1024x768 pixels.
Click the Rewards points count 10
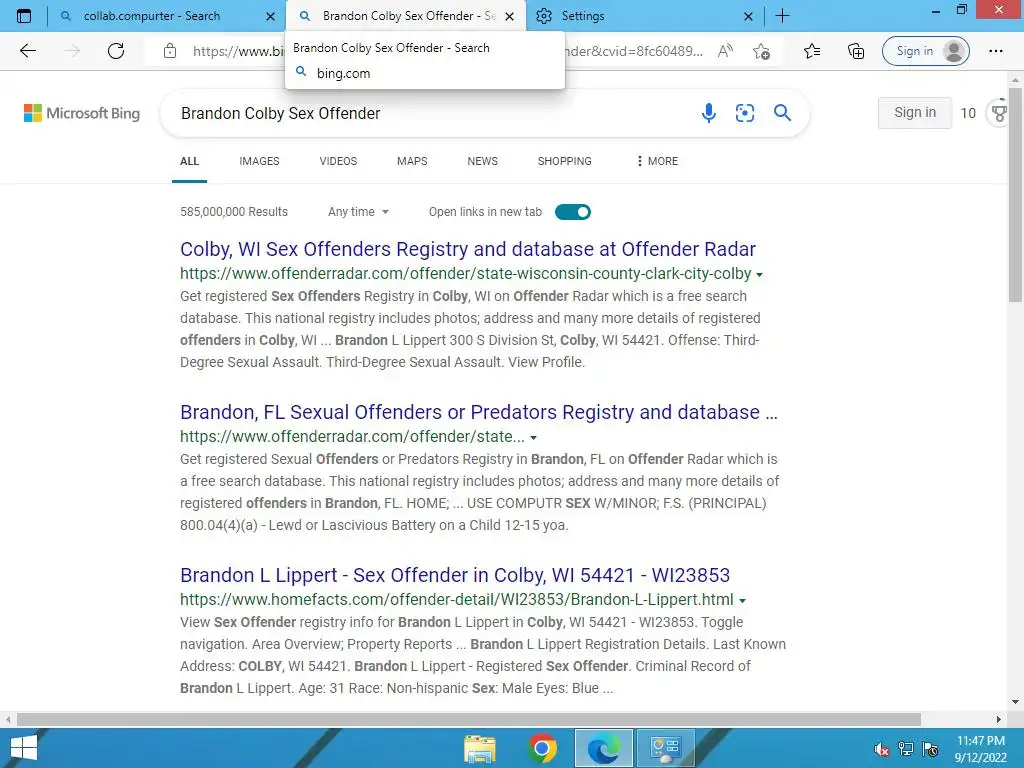(x=968, y=113)
